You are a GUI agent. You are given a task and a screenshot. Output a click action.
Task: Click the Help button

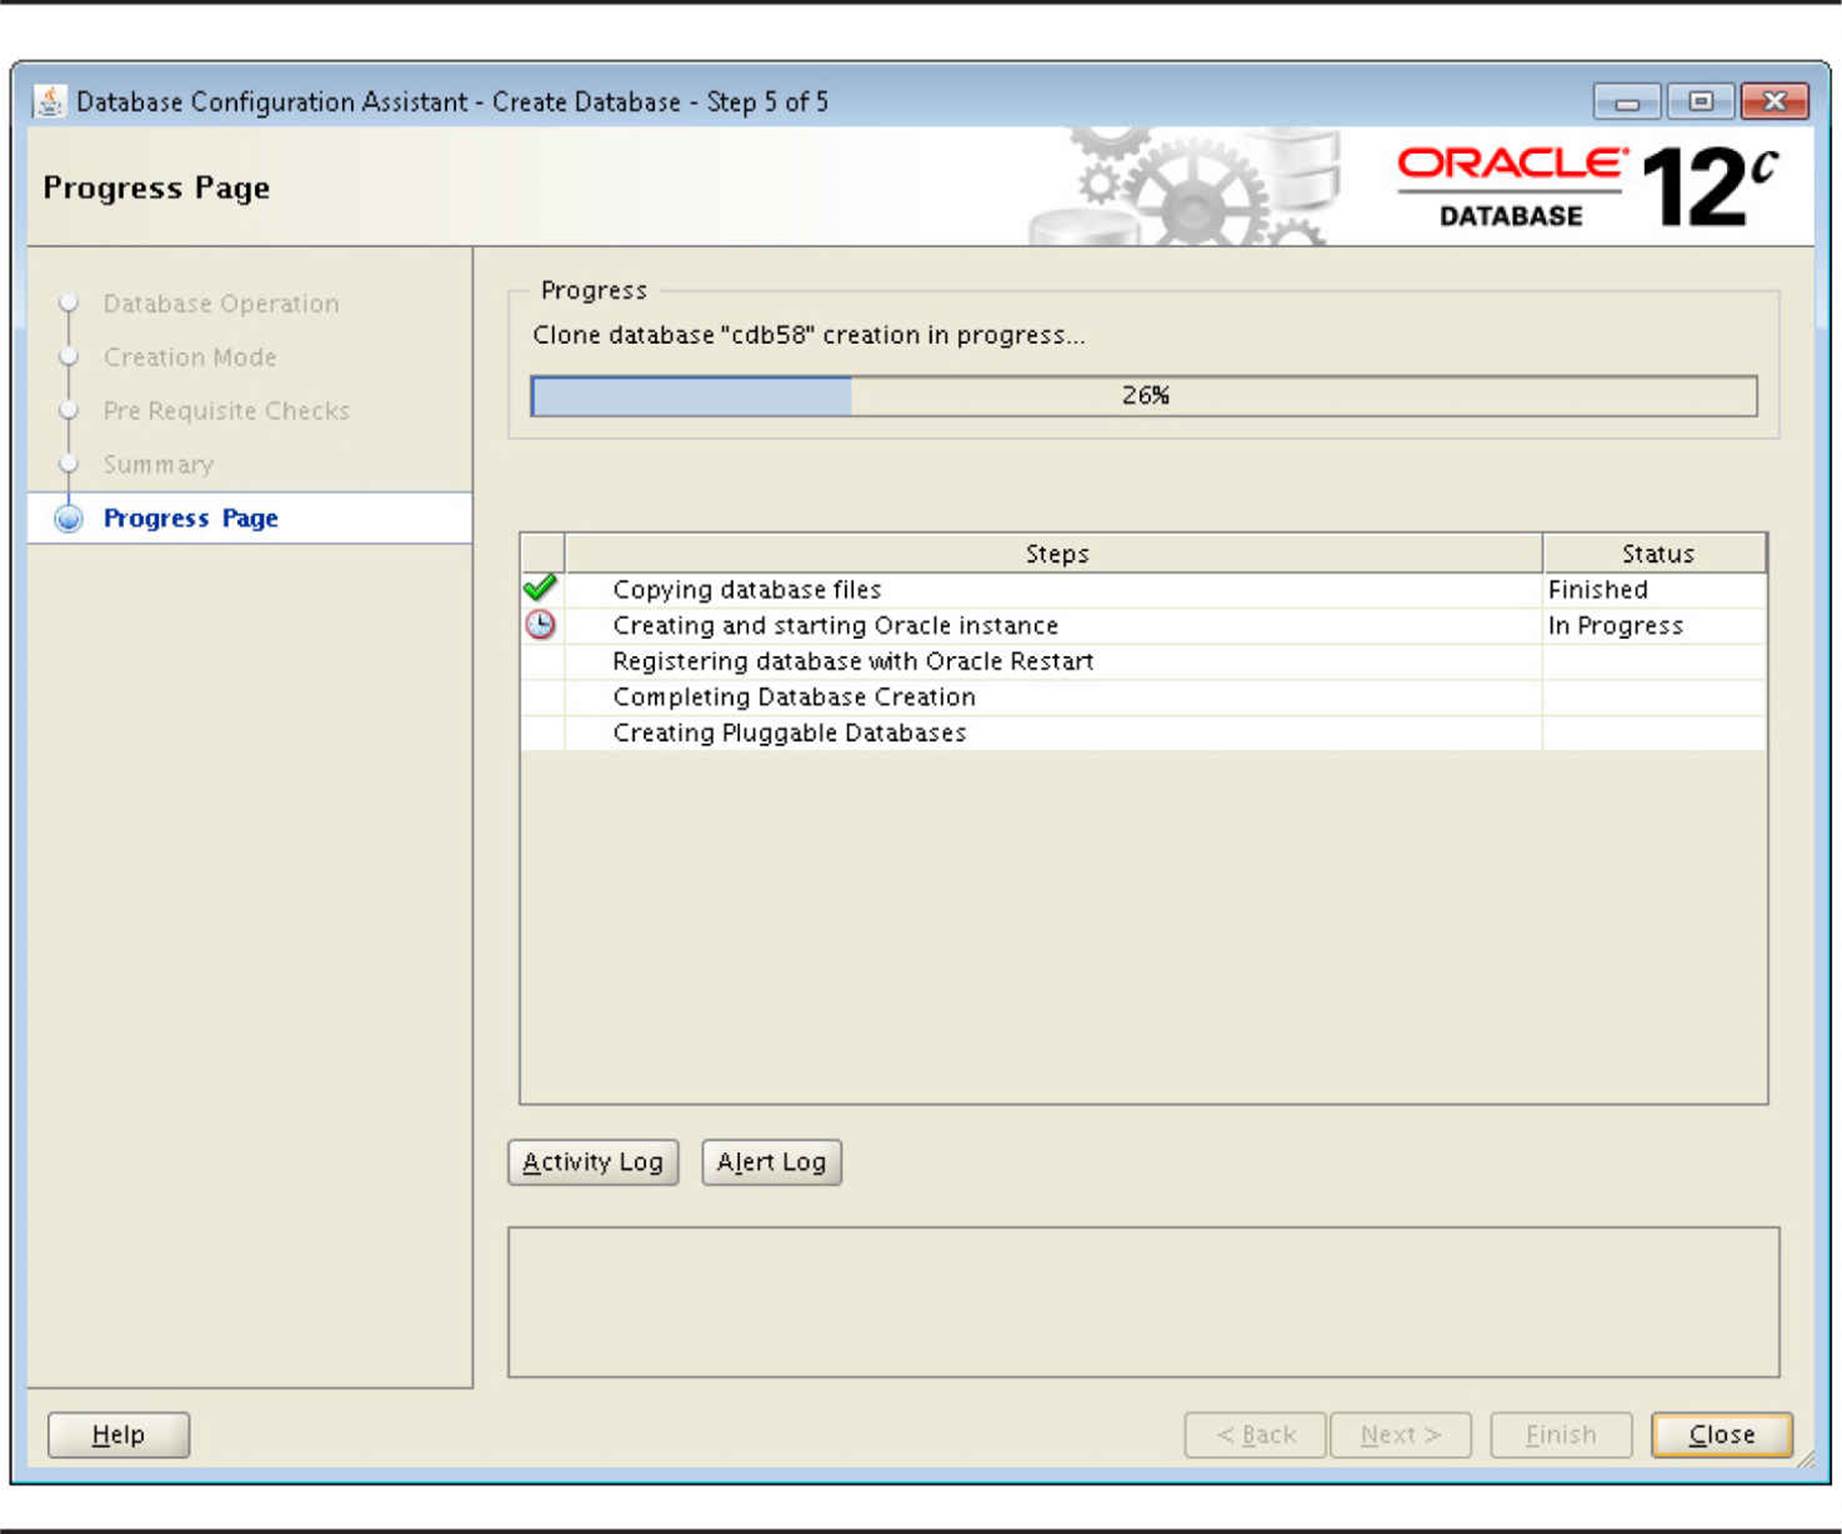(119, 1435)
